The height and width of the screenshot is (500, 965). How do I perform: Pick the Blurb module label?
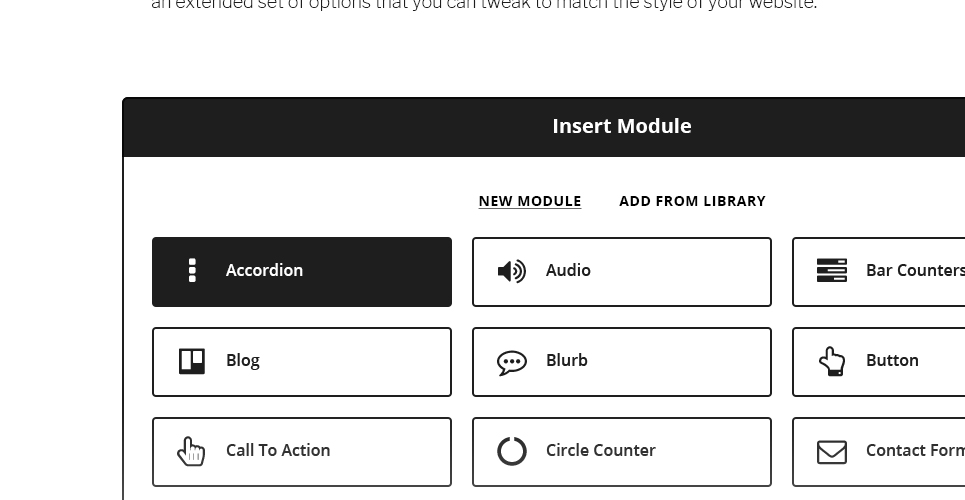click(567, 360)
